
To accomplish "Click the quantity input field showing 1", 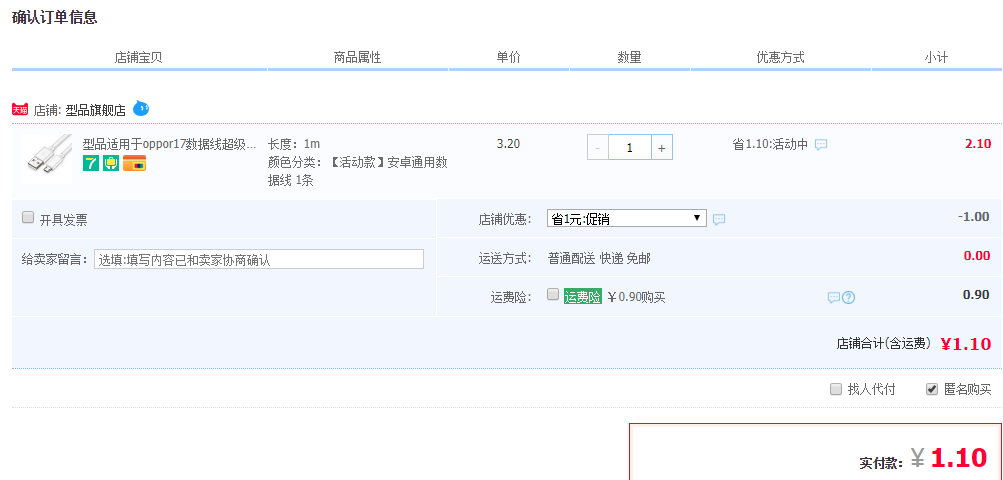I will 629,148.
